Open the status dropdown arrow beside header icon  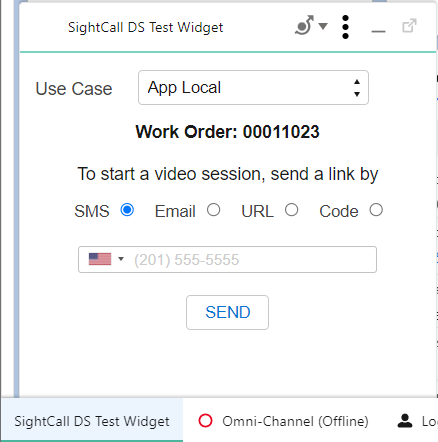[323, 26]
